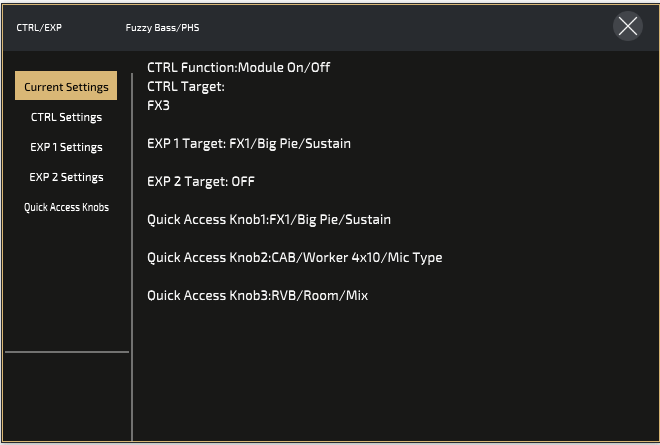Click the CTRL Target label

pyautogui.click(x=185, y=86)
